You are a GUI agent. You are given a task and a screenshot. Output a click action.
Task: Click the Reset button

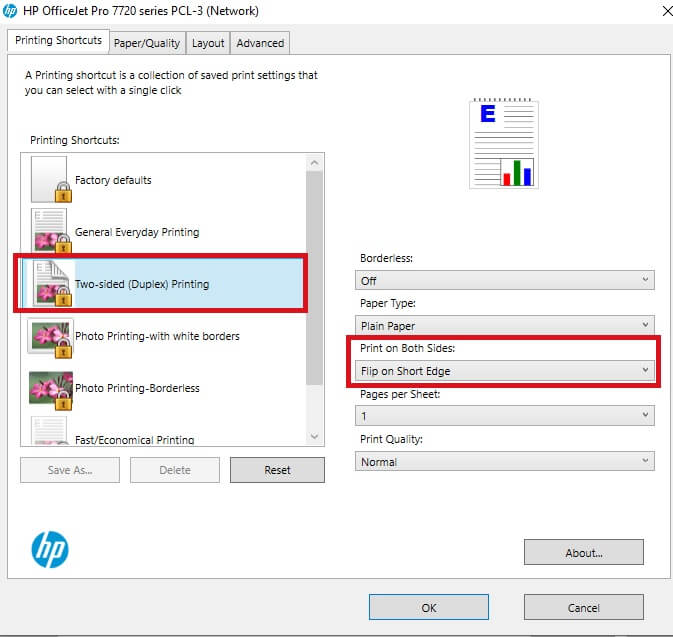coord(277,470)
